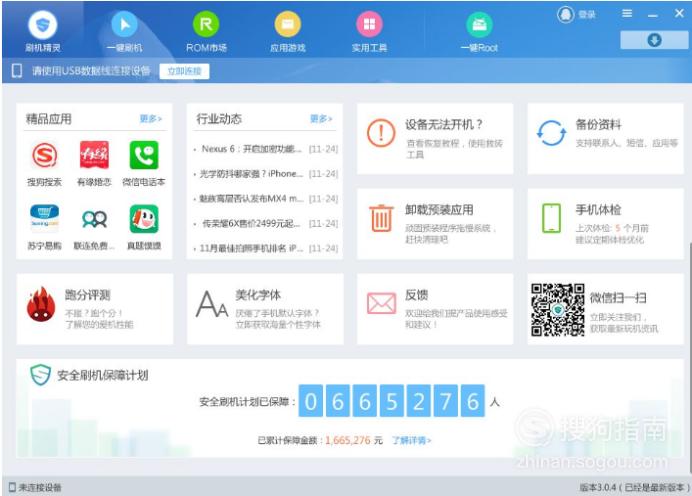Click the 备份资料 sync arrows icon
This screenshot has width=692, height=496.
(551, 133)
